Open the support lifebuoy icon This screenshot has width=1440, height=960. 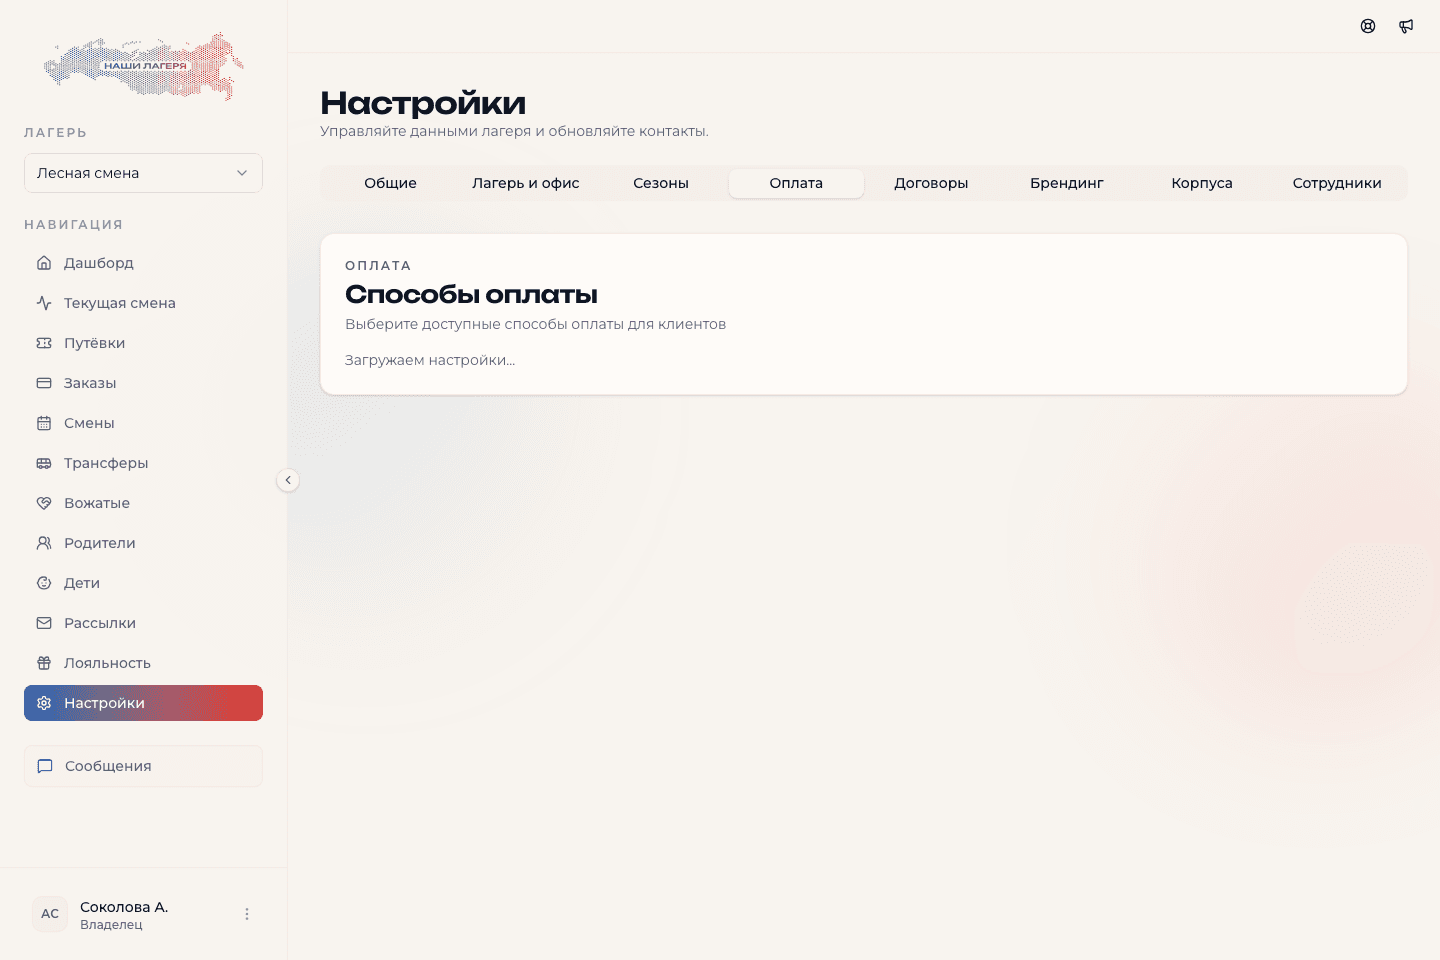tap(1368, 26)
